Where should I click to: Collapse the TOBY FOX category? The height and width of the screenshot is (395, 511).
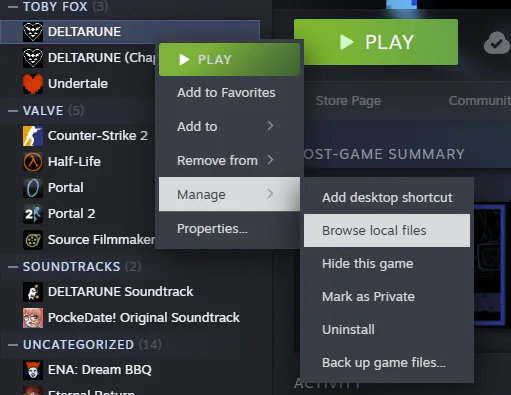[13, 7]
